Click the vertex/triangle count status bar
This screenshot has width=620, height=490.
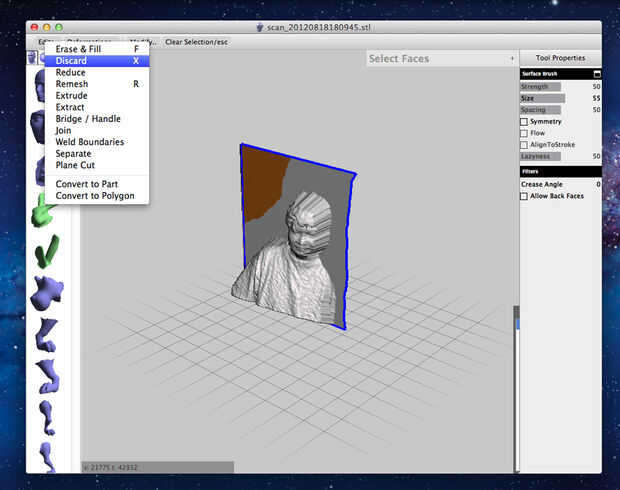[157, 467]
